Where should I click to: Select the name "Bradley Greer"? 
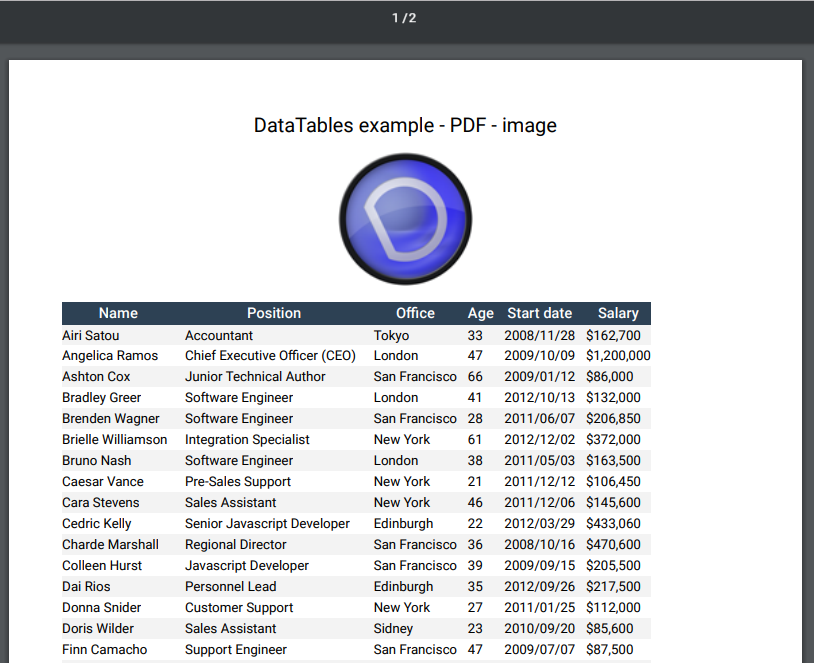pyautogui.click(x=101, y=398)
